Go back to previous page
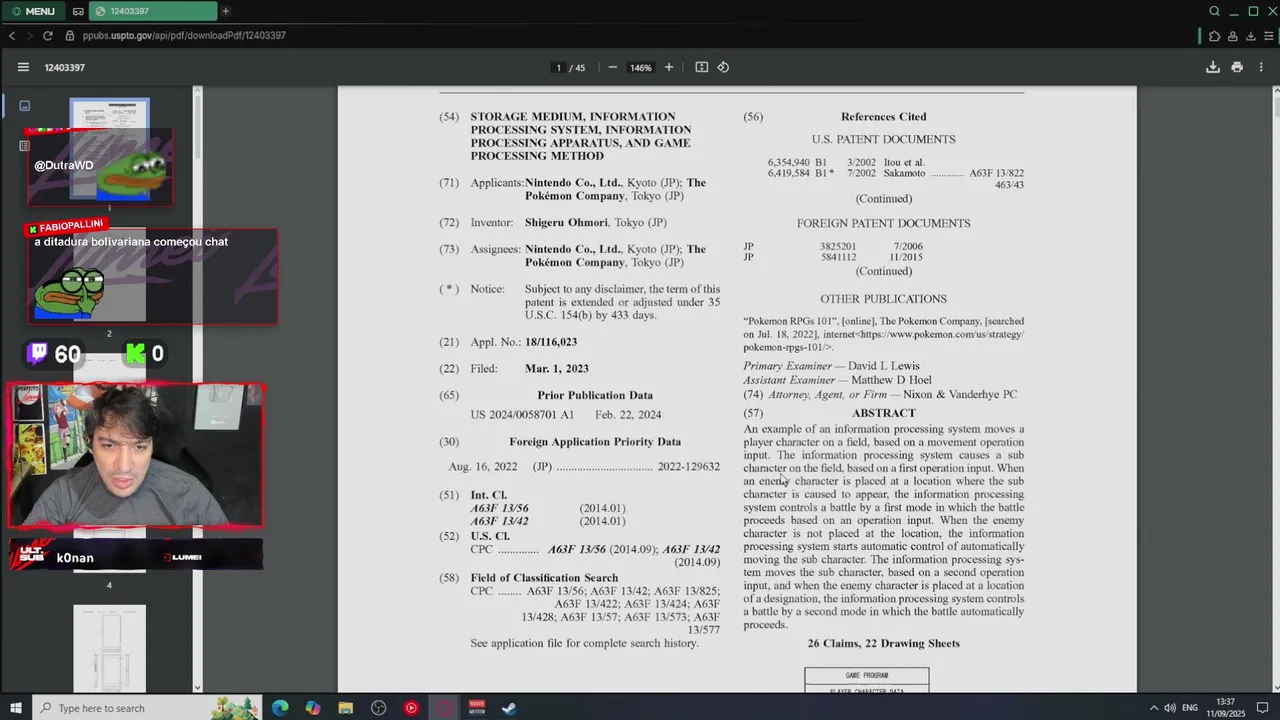 tap(12, 35)
